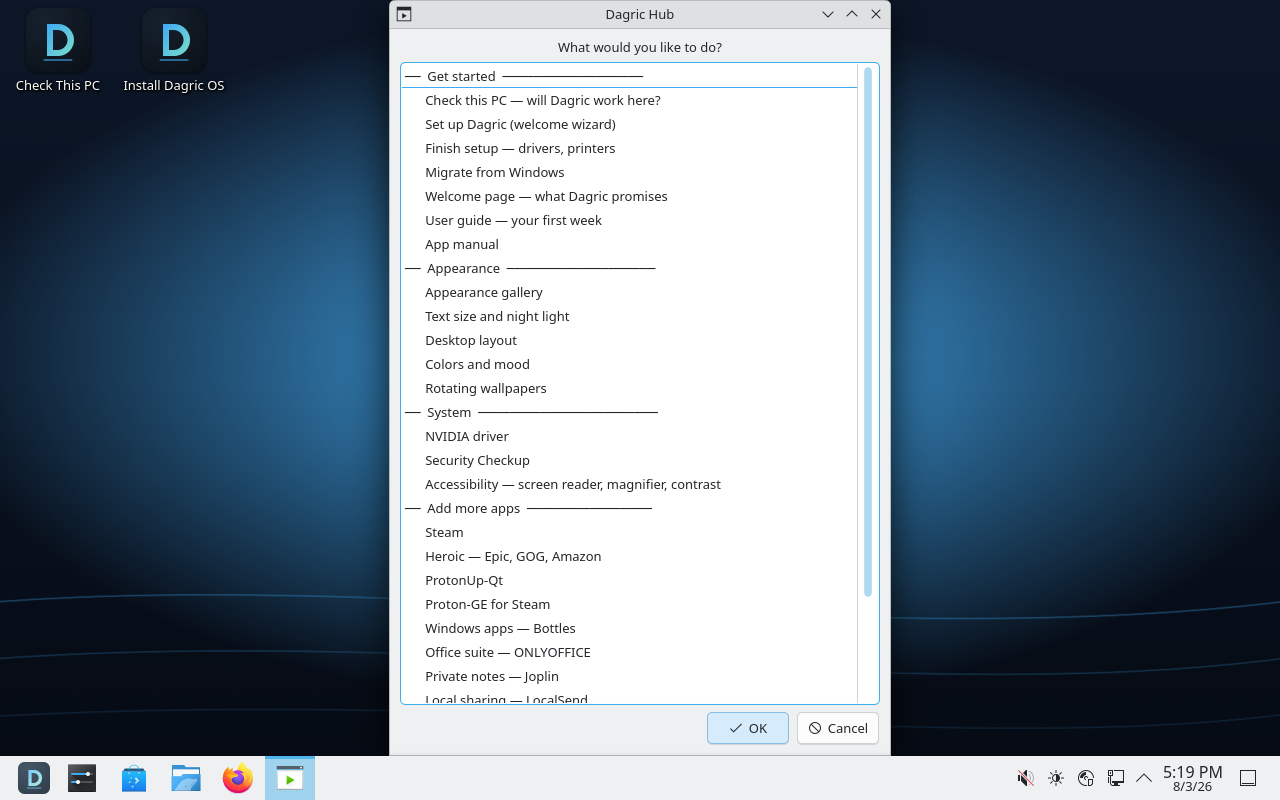This screenshot has height=800, width=1280.
Task: Select the 'Colors and mood' entry
Action: point(629,364)
